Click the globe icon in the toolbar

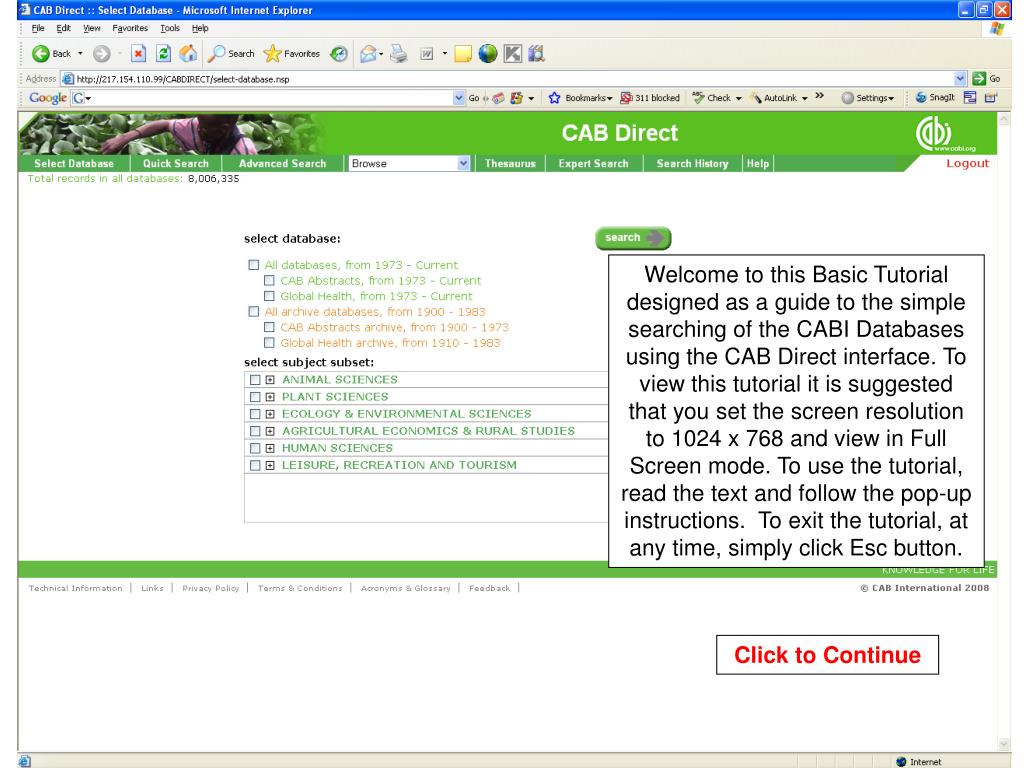[488, 54]
